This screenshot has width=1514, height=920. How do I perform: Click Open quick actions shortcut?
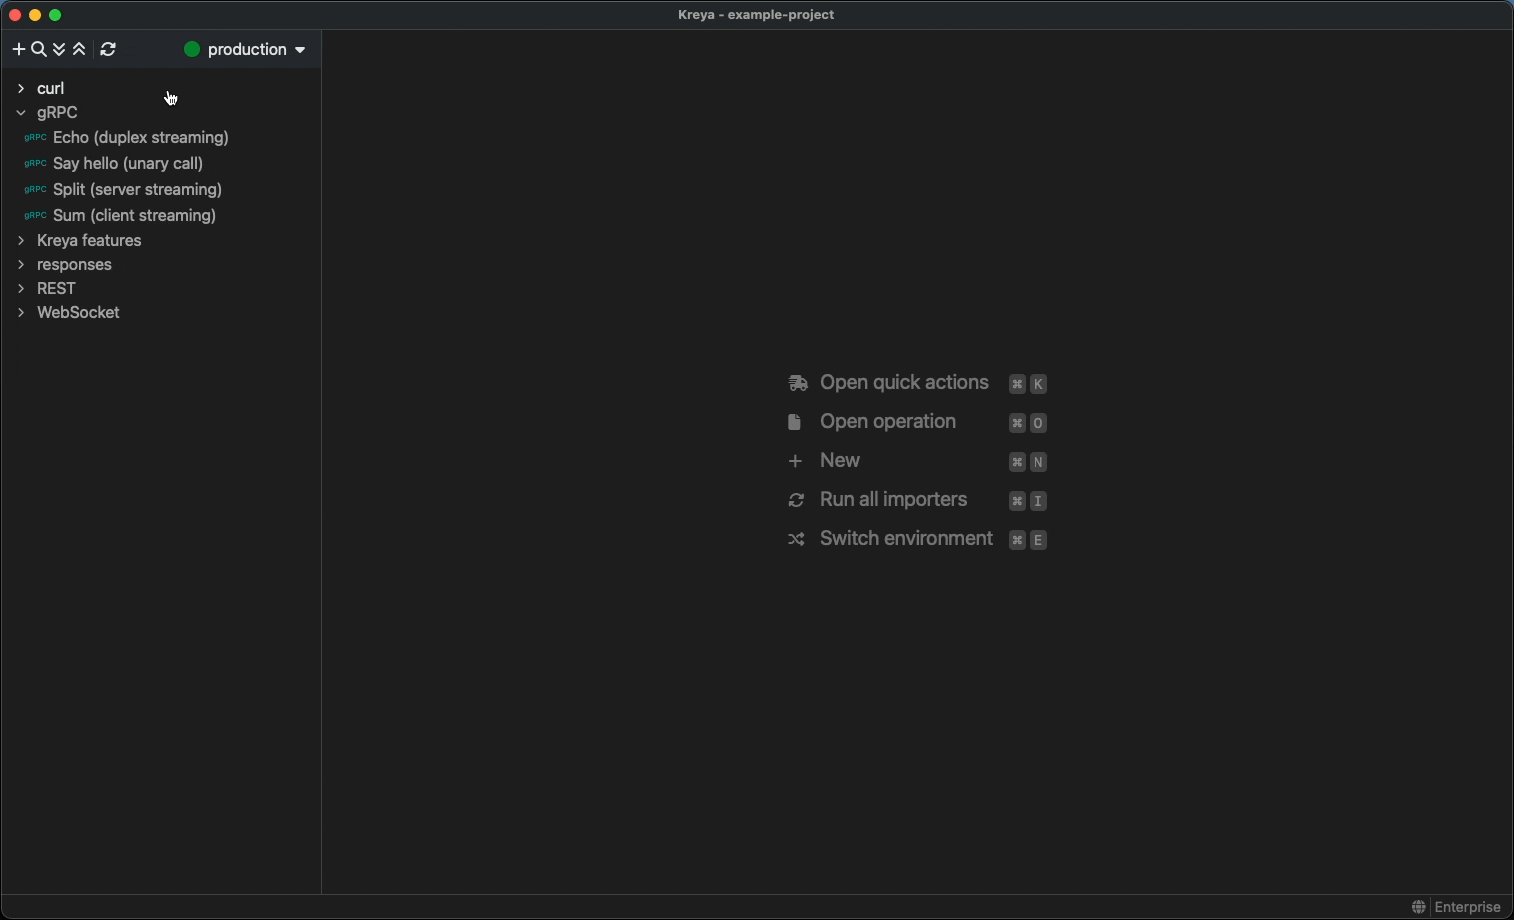click(x=904, y=383)
